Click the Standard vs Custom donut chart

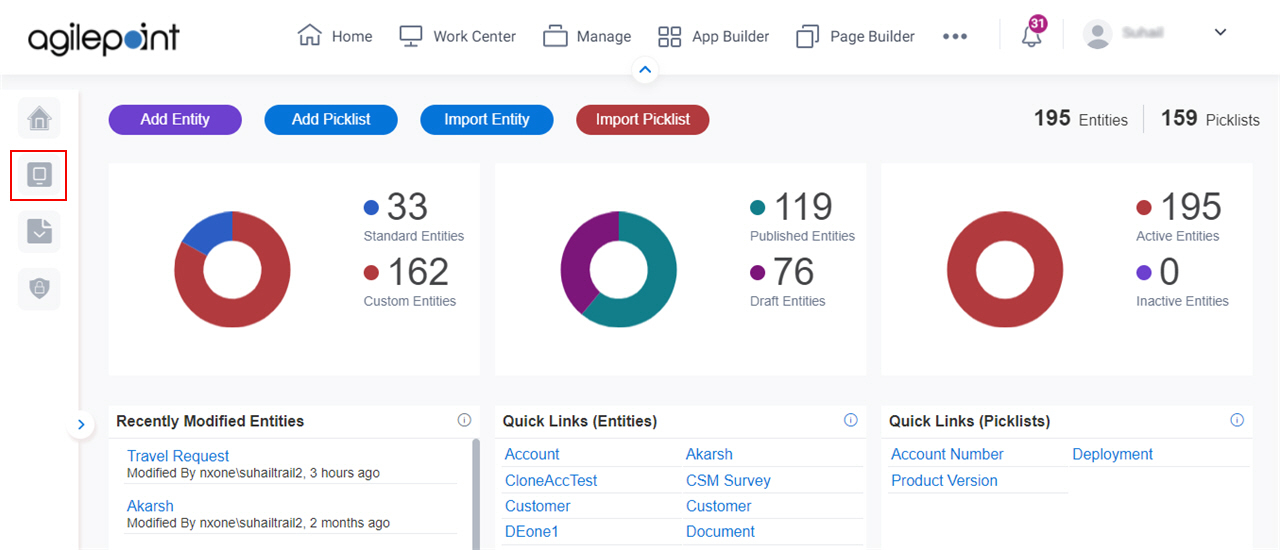coord(232,269)
